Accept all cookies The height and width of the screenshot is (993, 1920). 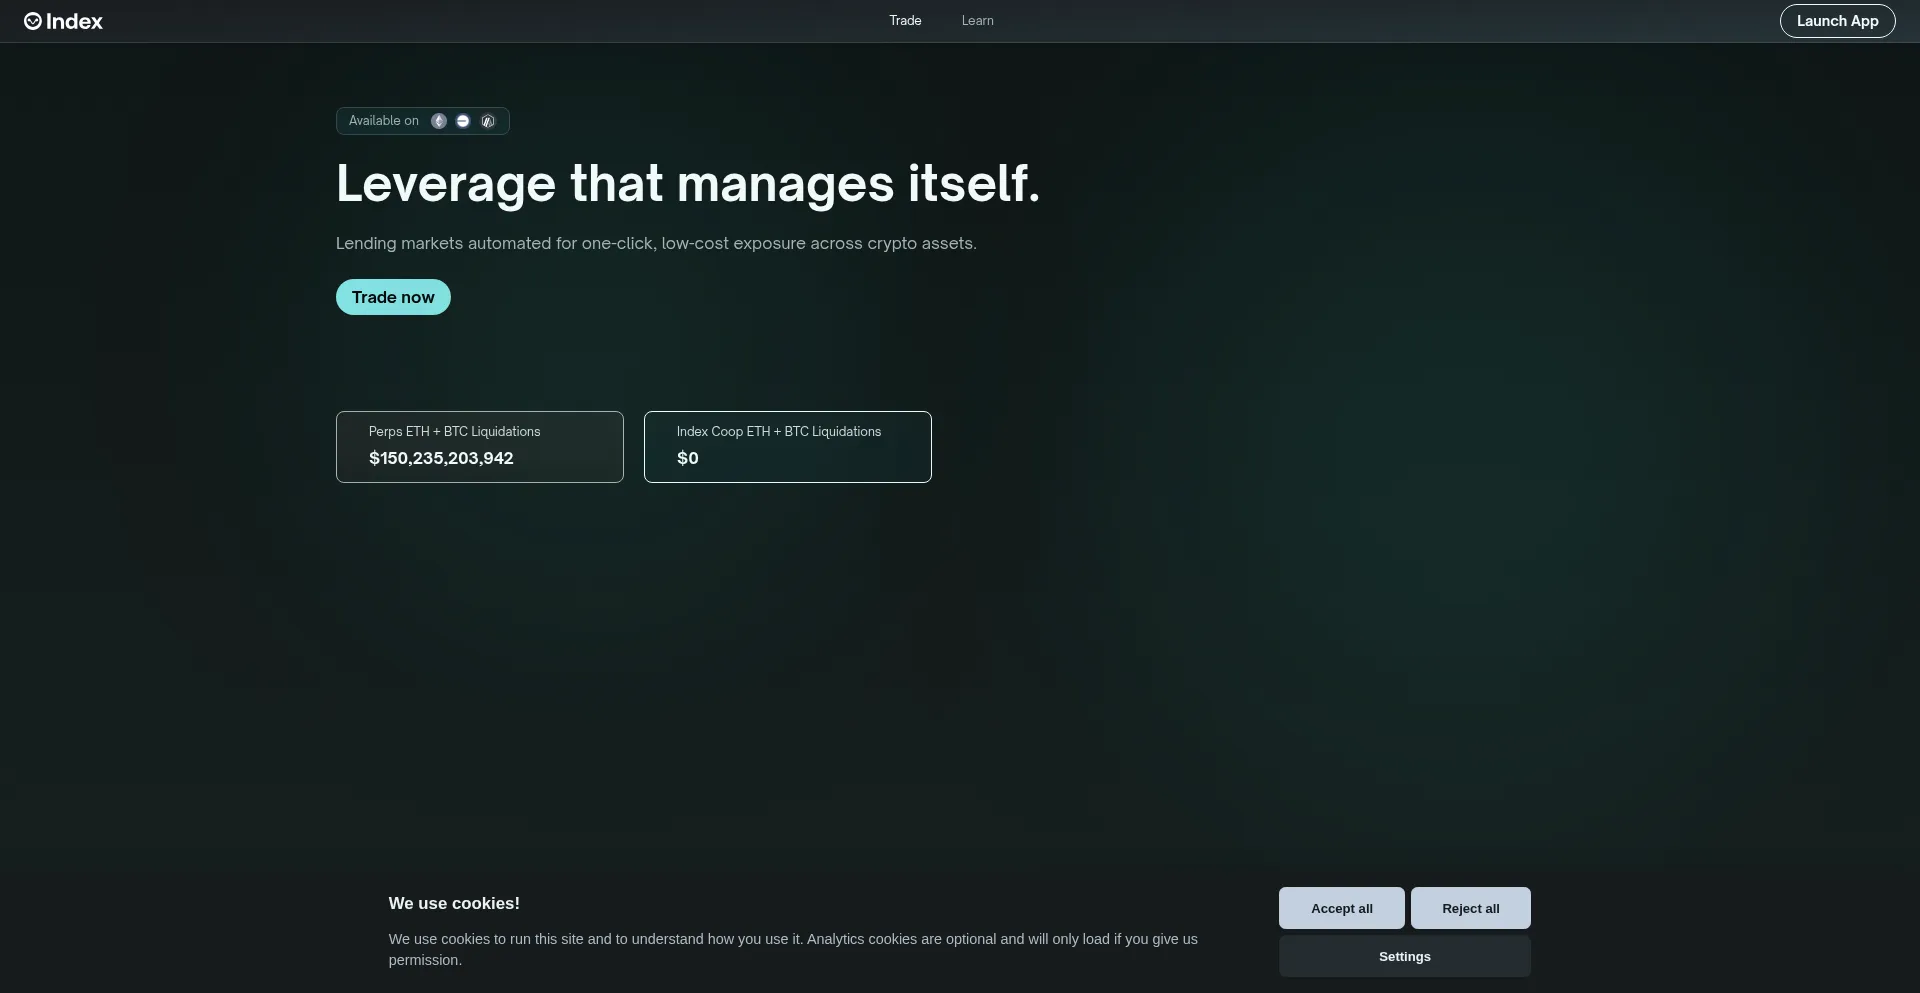(1341, 908)
